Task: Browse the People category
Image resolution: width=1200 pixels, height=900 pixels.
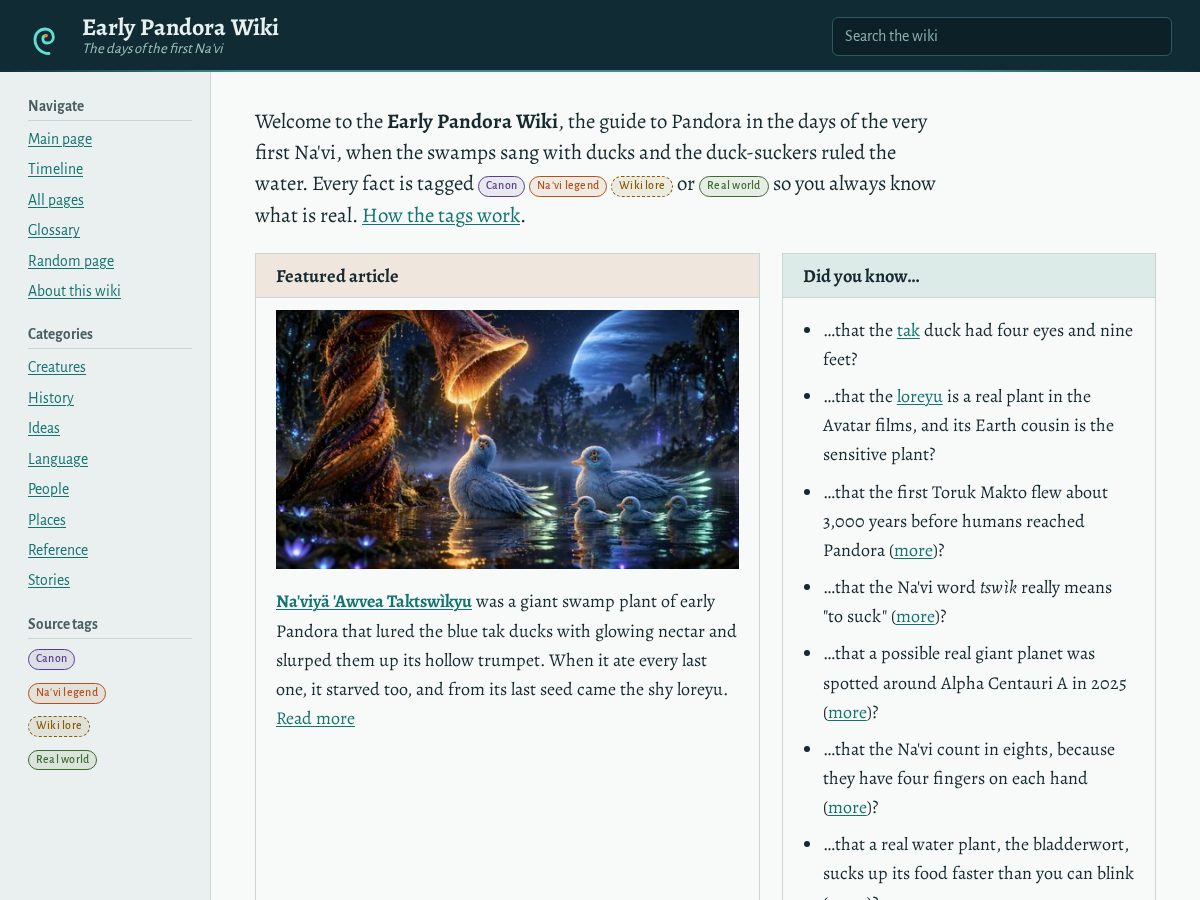Action: pos(48,489)
